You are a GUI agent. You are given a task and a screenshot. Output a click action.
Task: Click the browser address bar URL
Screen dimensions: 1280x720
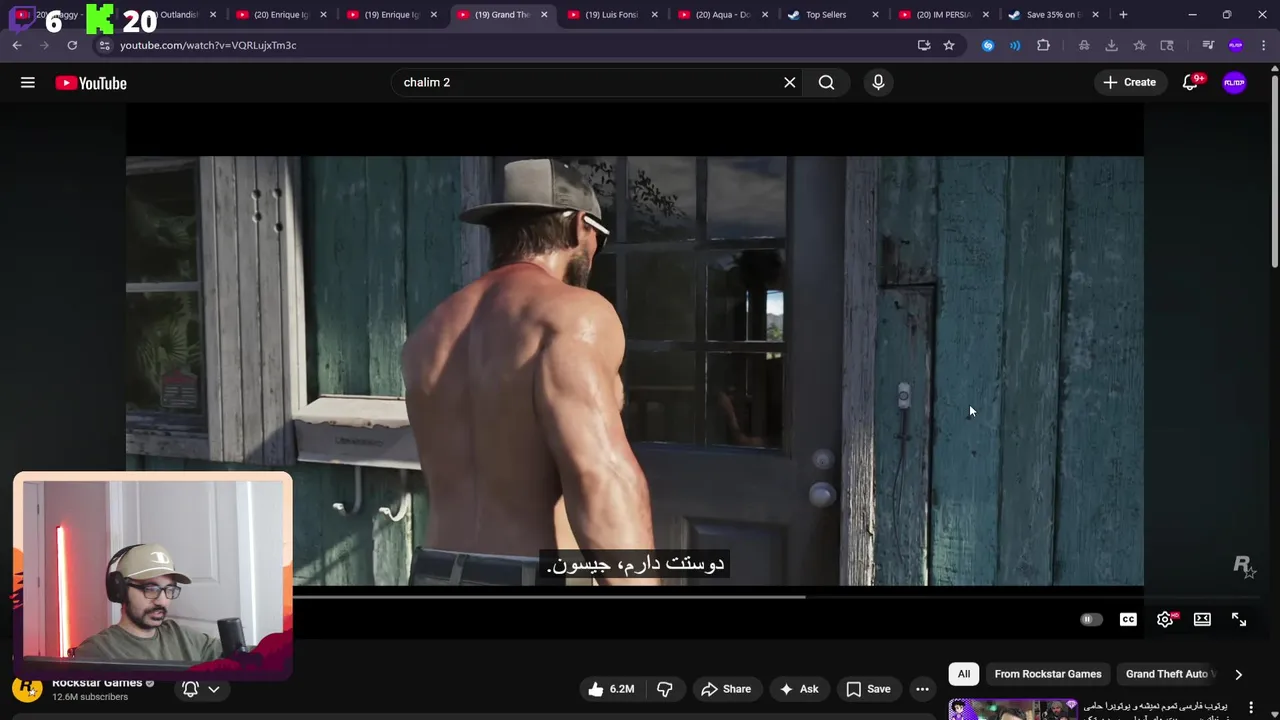pyautogui.click(x=208, y=45)
